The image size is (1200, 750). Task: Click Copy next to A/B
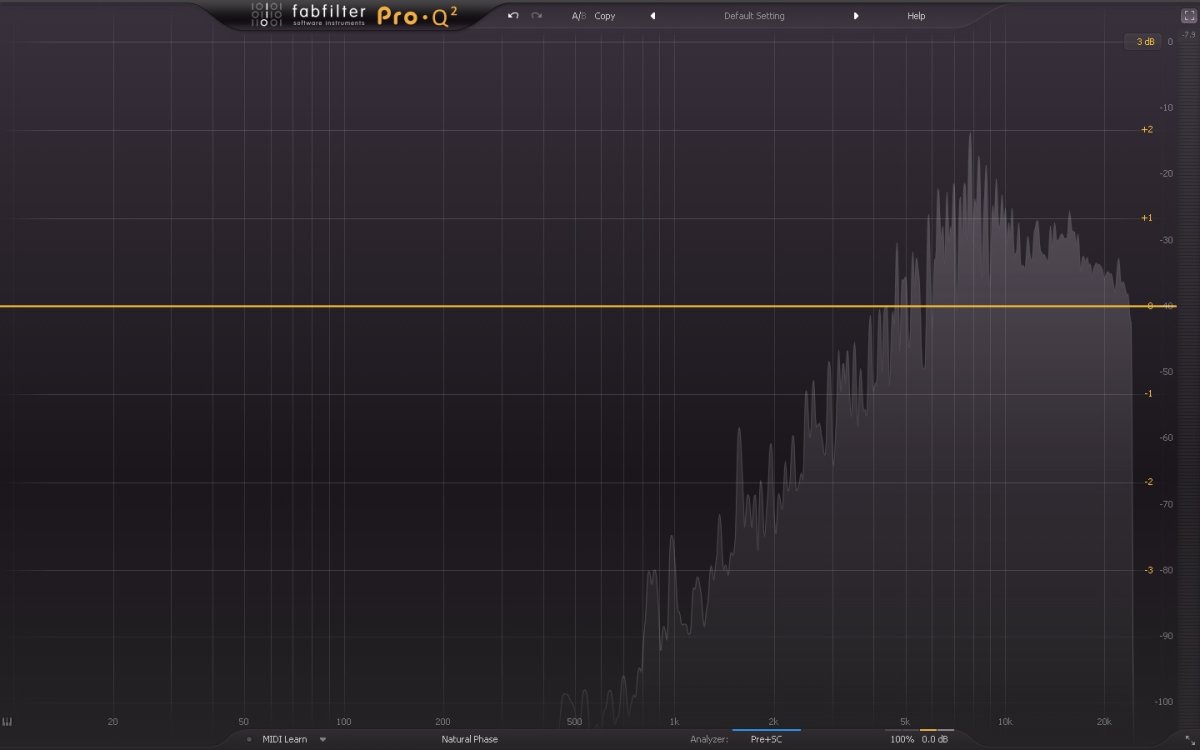605,16
